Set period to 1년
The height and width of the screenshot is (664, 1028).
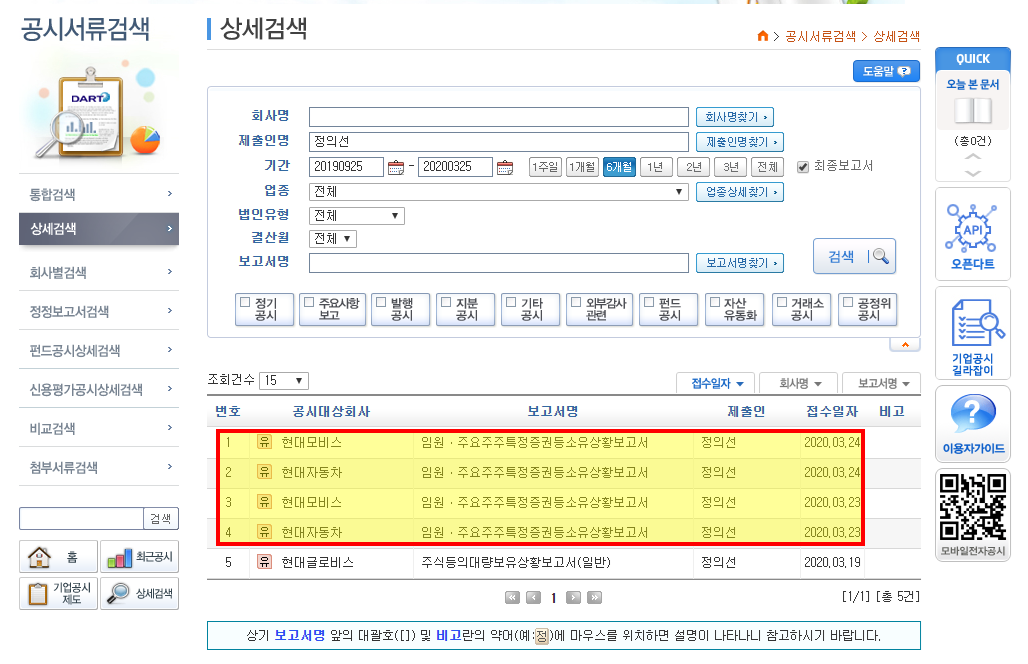coord(656,167)
